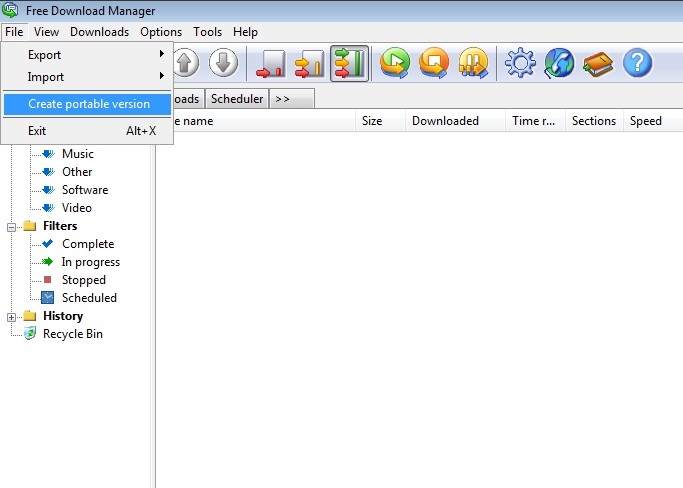Click the History folder icon
This screenshot has height=488, width=683.
(30, 315)
